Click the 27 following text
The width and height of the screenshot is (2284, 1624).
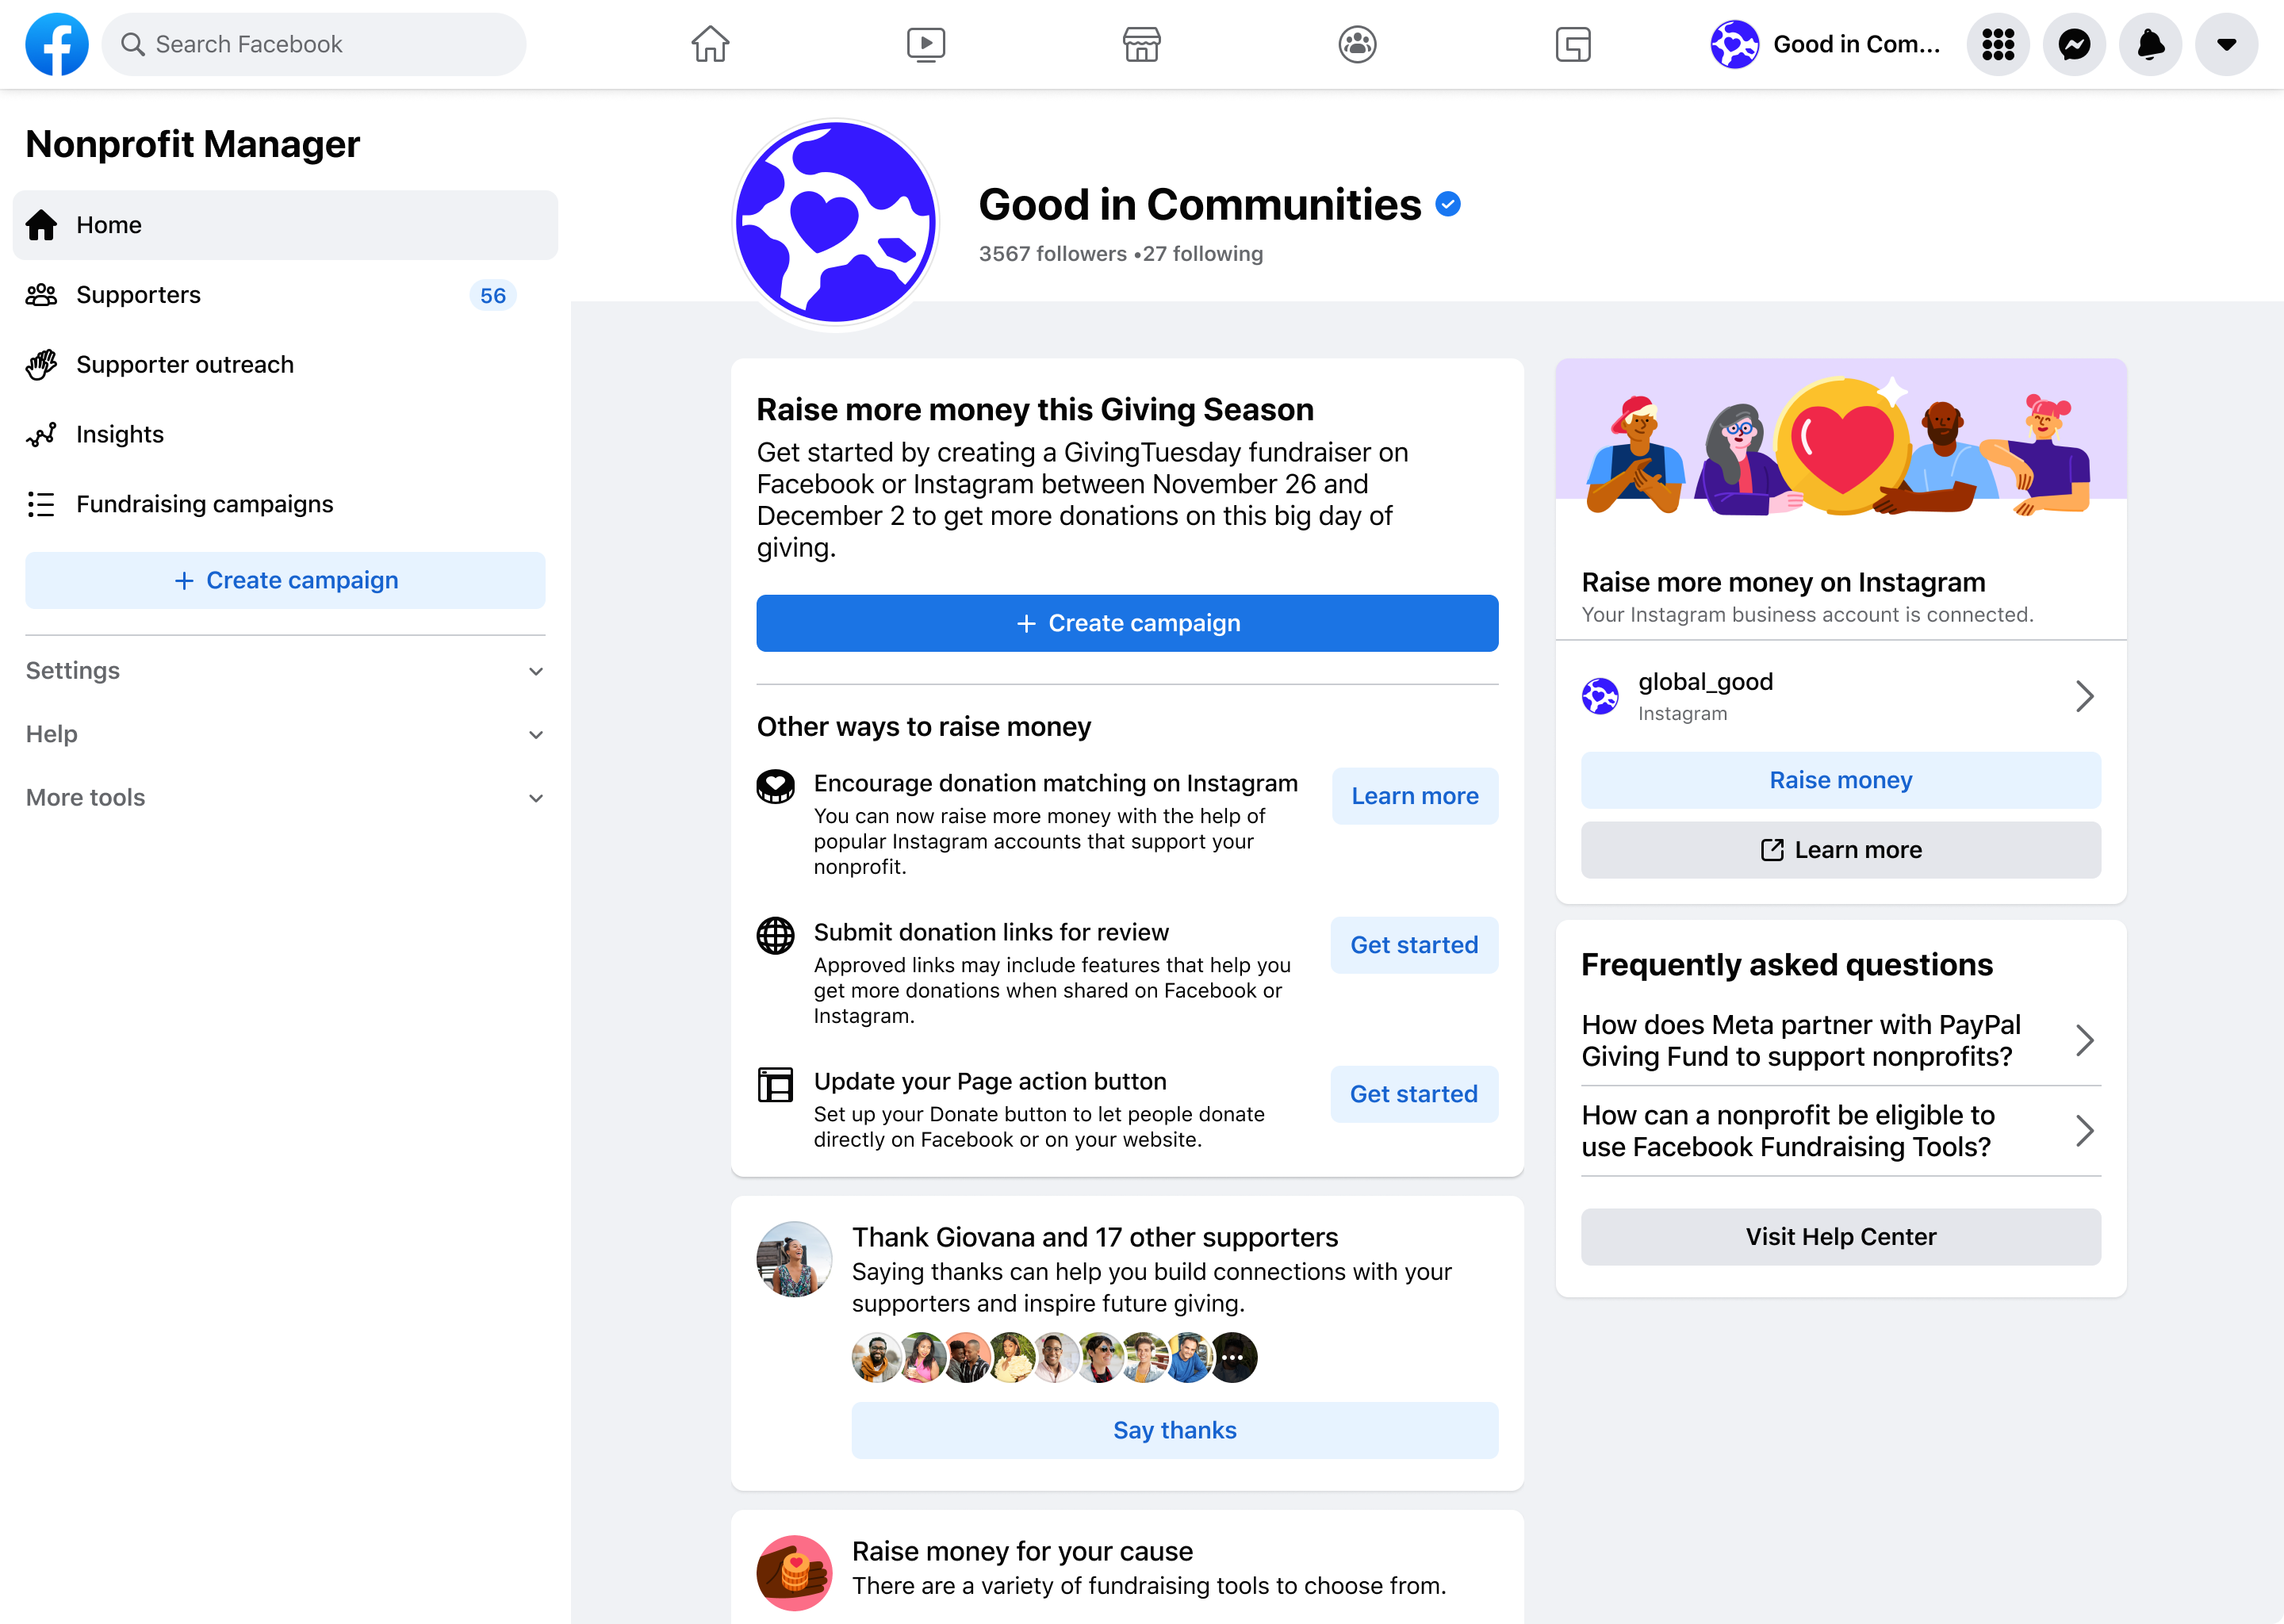(x=1203, y=254)
